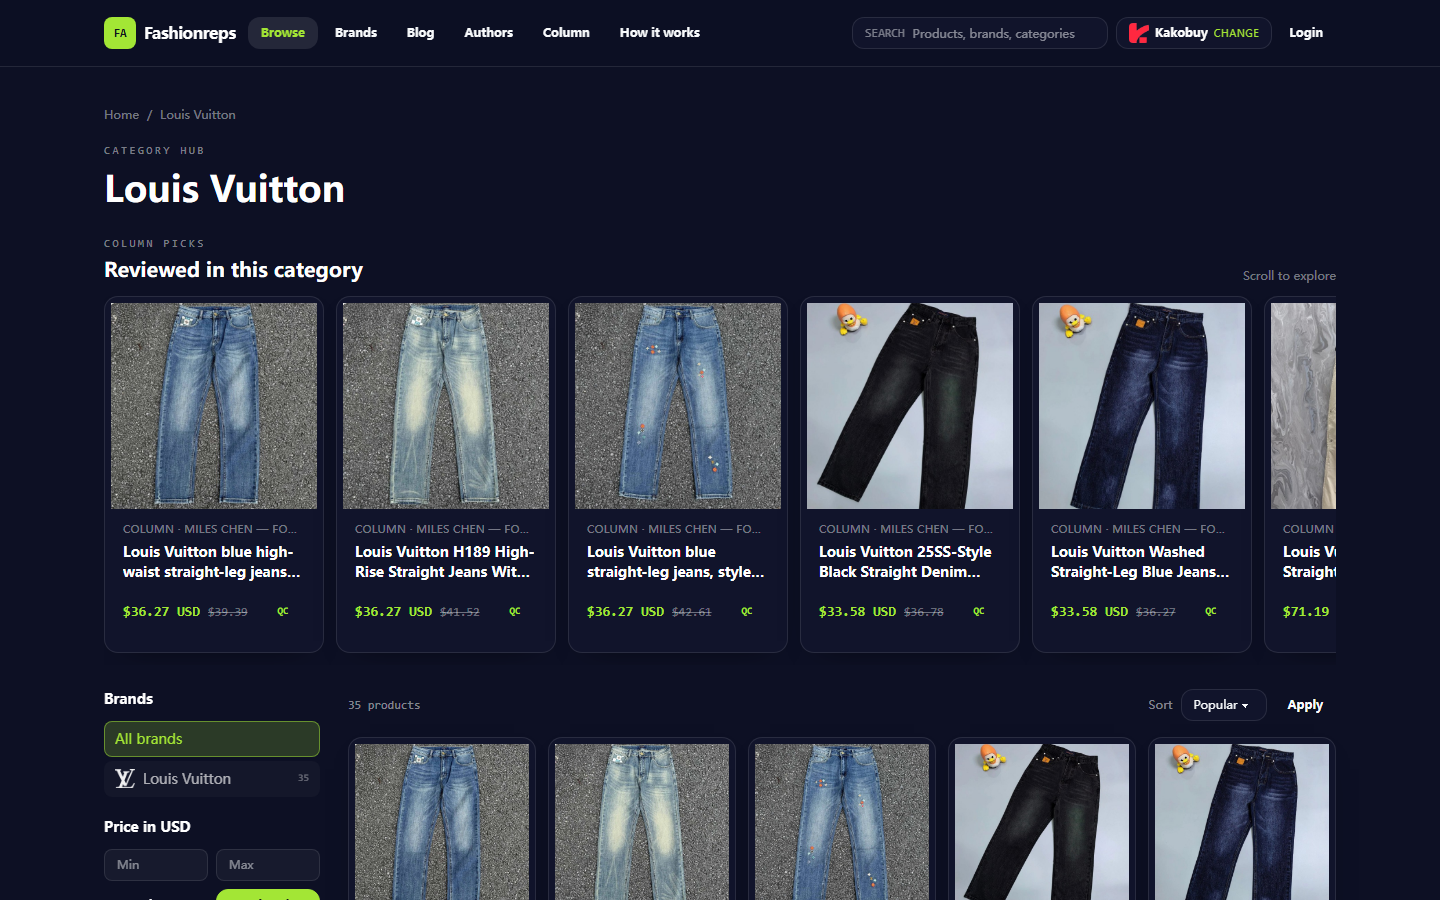The width and height of the screenshot is (1440, 900).
Task: Click the Min price input
Action: coord(156,865)
